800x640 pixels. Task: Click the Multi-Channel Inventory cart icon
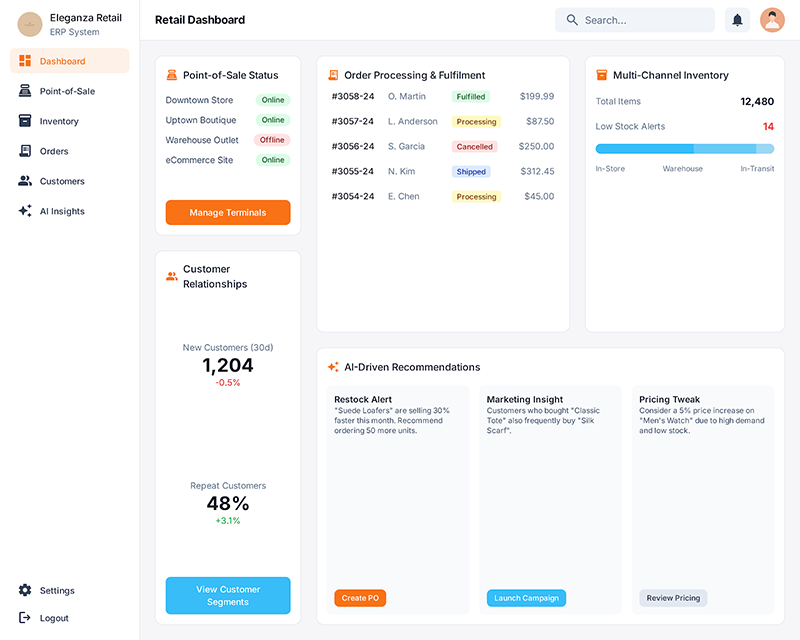click(603, 74)
